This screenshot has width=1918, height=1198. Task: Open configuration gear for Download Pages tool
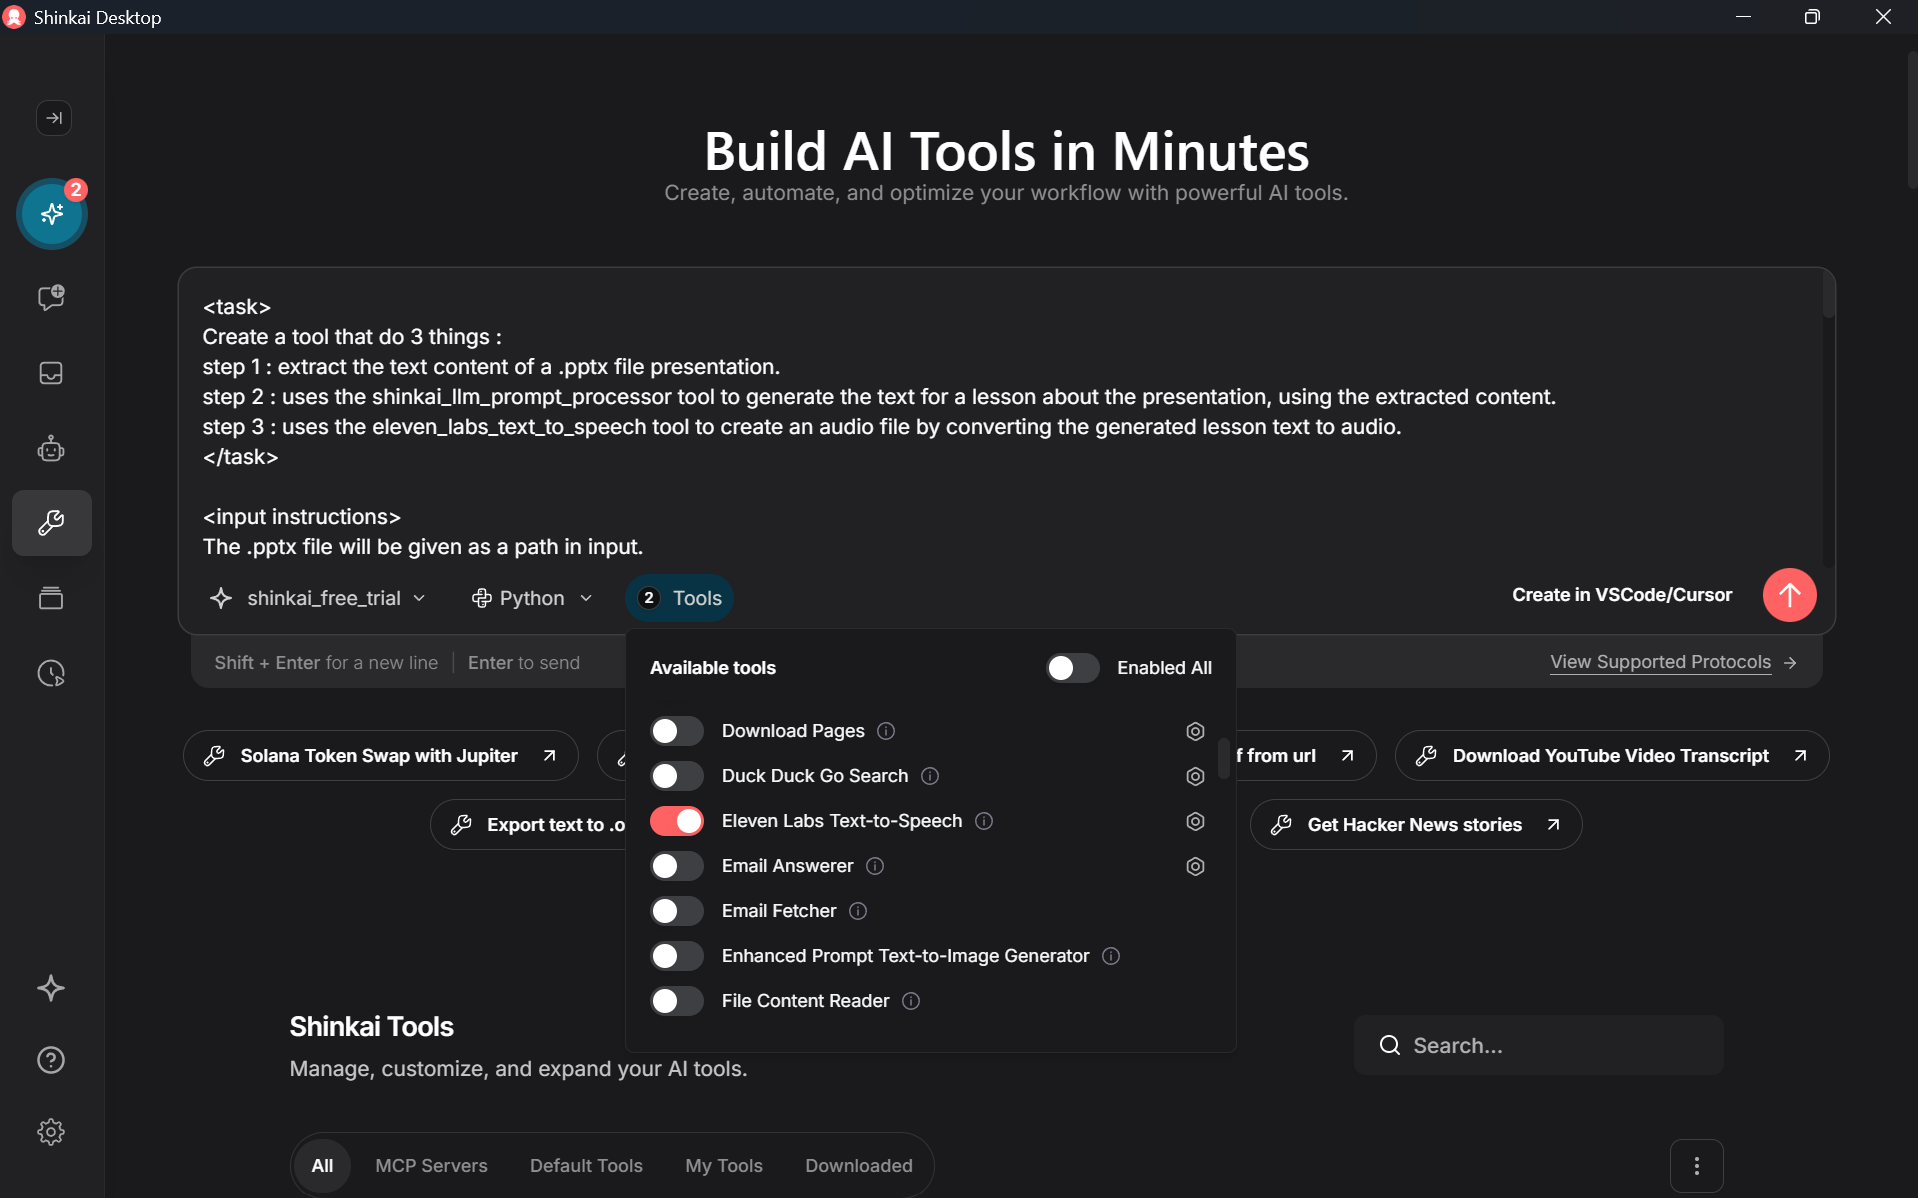1194,731
